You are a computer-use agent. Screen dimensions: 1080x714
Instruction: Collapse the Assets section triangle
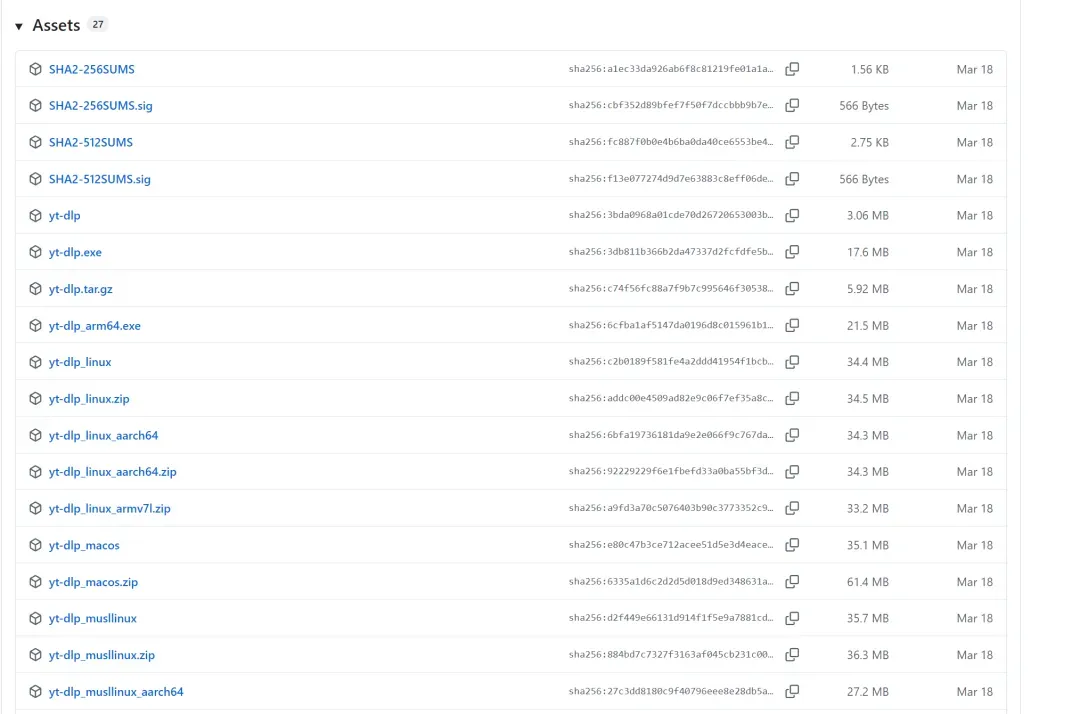[x=19, y=26]
